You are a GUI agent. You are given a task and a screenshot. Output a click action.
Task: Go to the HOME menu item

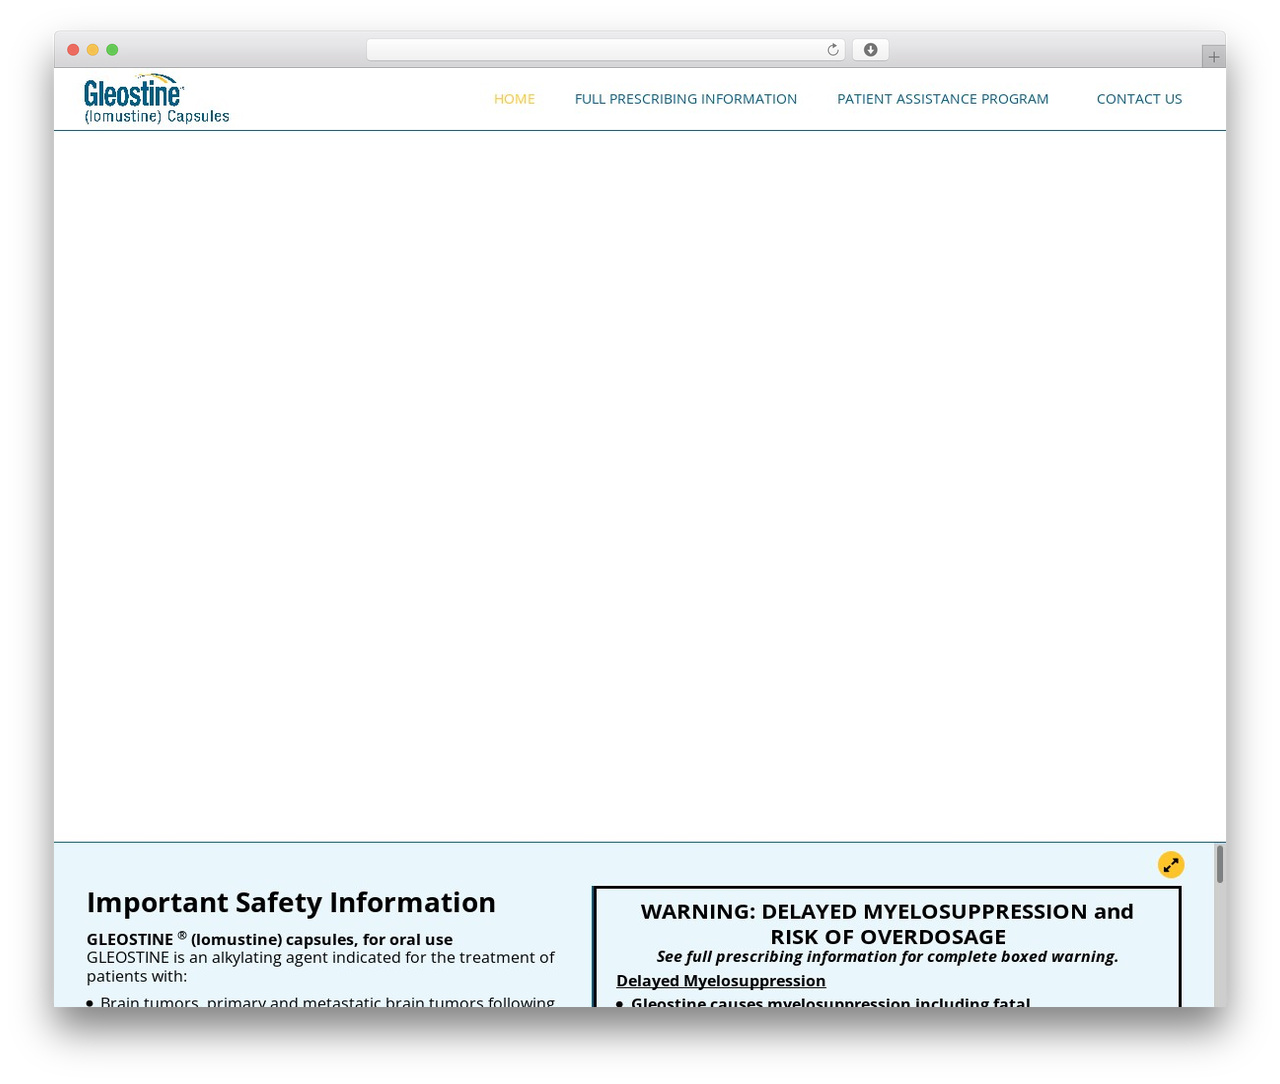[x=514, y=98]
